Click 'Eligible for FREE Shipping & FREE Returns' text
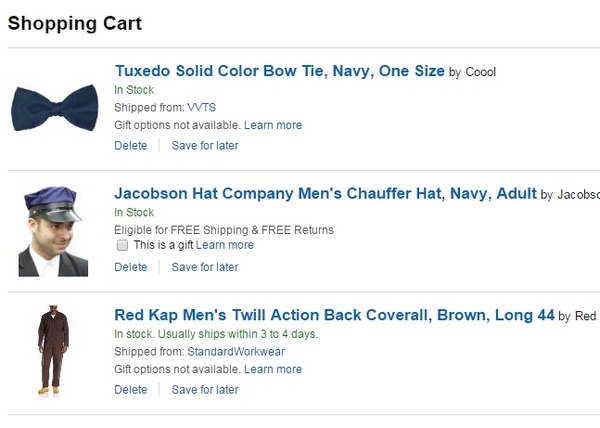The width and height of the screenshot is (600, 428). point(224,230)
